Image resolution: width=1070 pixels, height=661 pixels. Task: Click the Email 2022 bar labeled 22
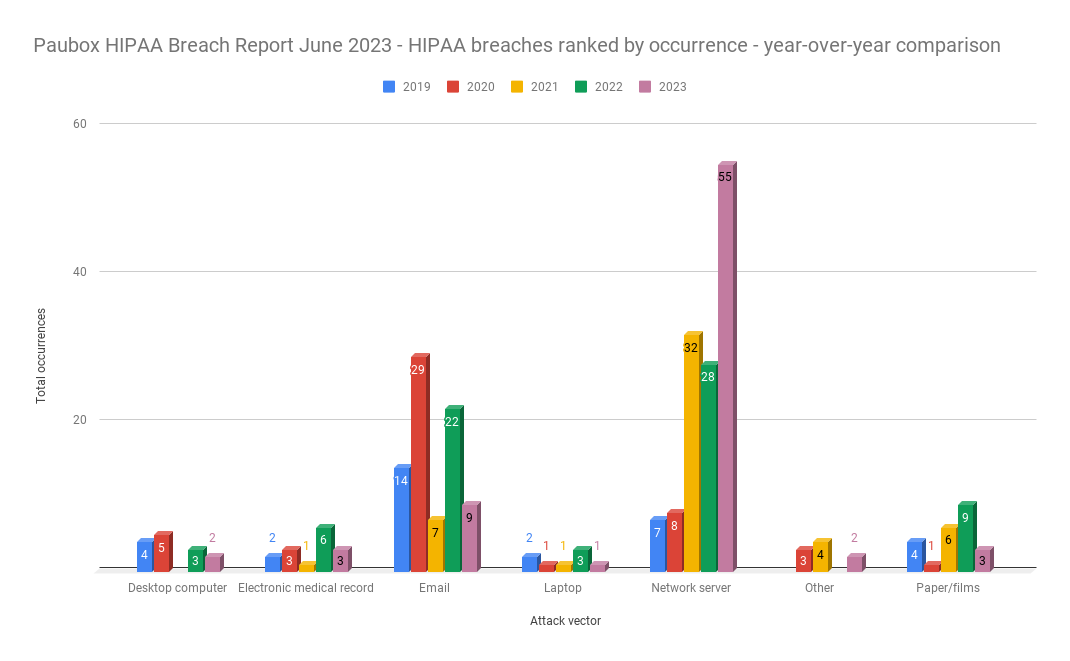[452, 492]
